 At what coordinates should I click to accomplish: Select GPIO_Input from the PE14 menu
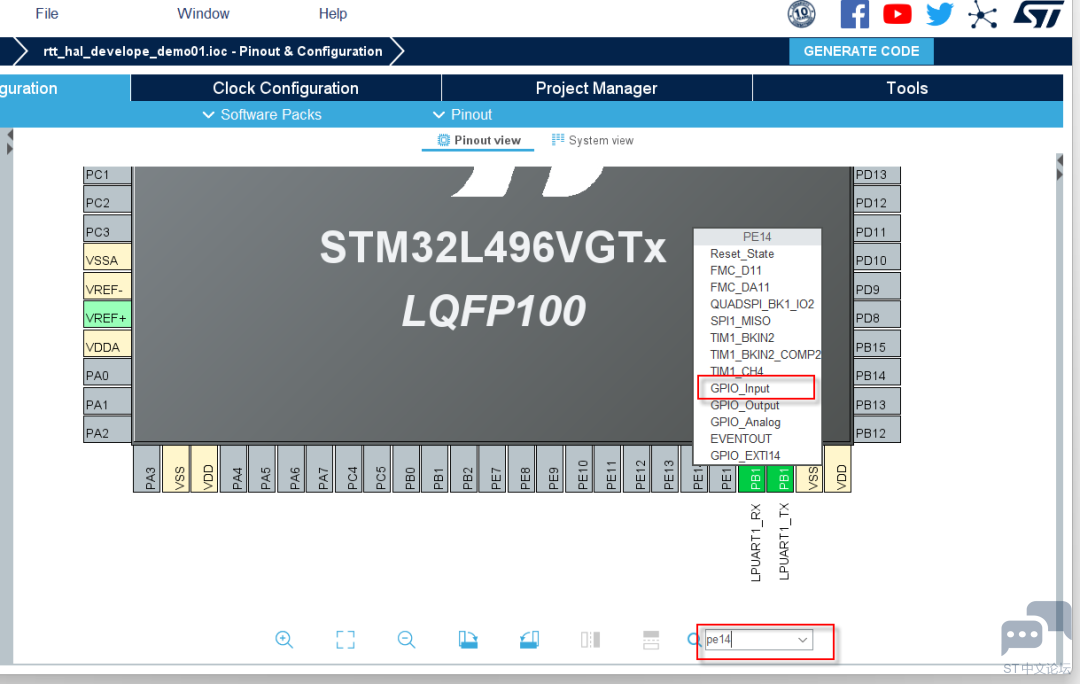740,388
